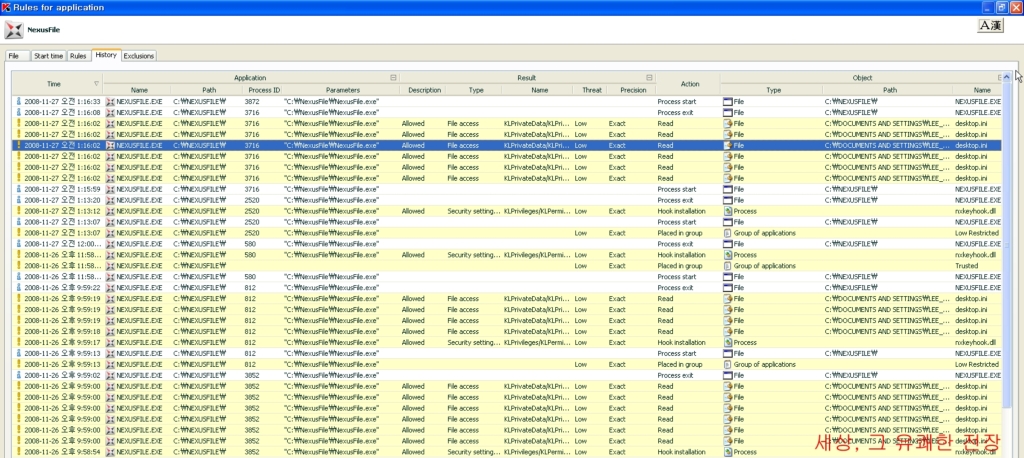Click 'Security setting...' in 9:59:17 row
This screenshot has width=1024, height=458.
click(473, 342)
